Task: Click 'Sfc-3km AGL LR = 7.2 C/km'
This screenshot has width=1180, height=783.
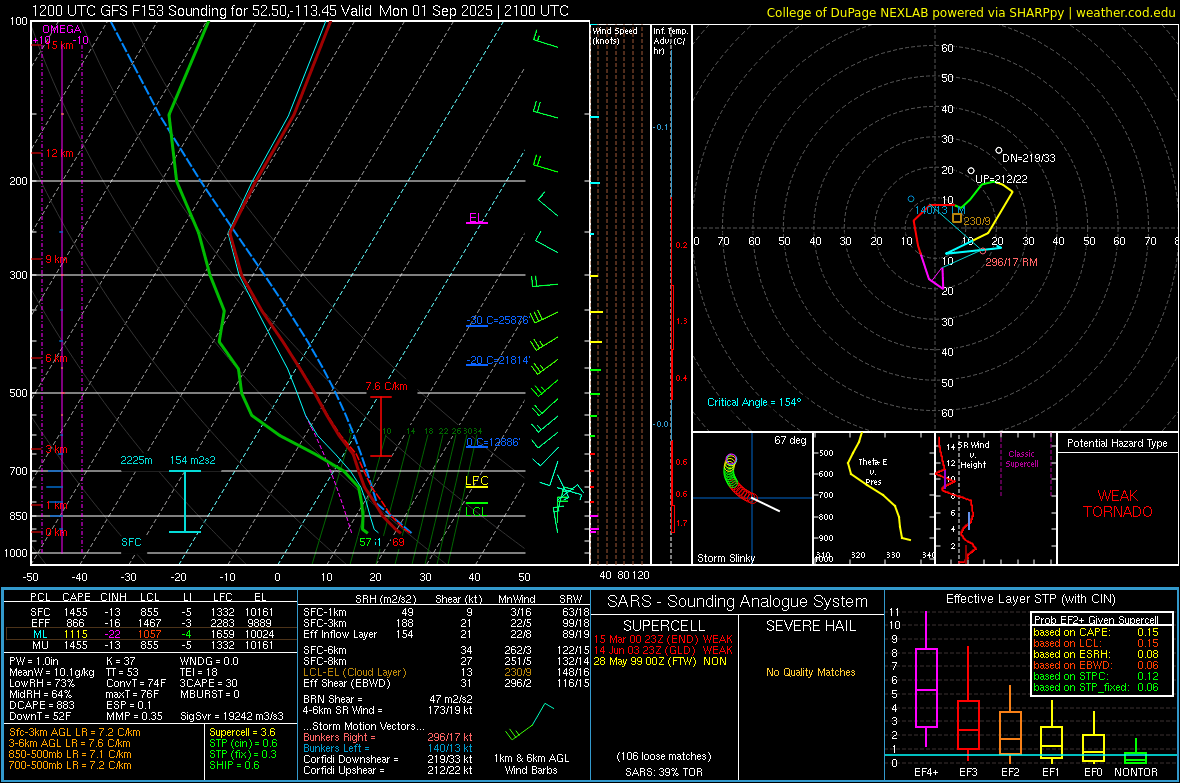Action: [75, 732]
